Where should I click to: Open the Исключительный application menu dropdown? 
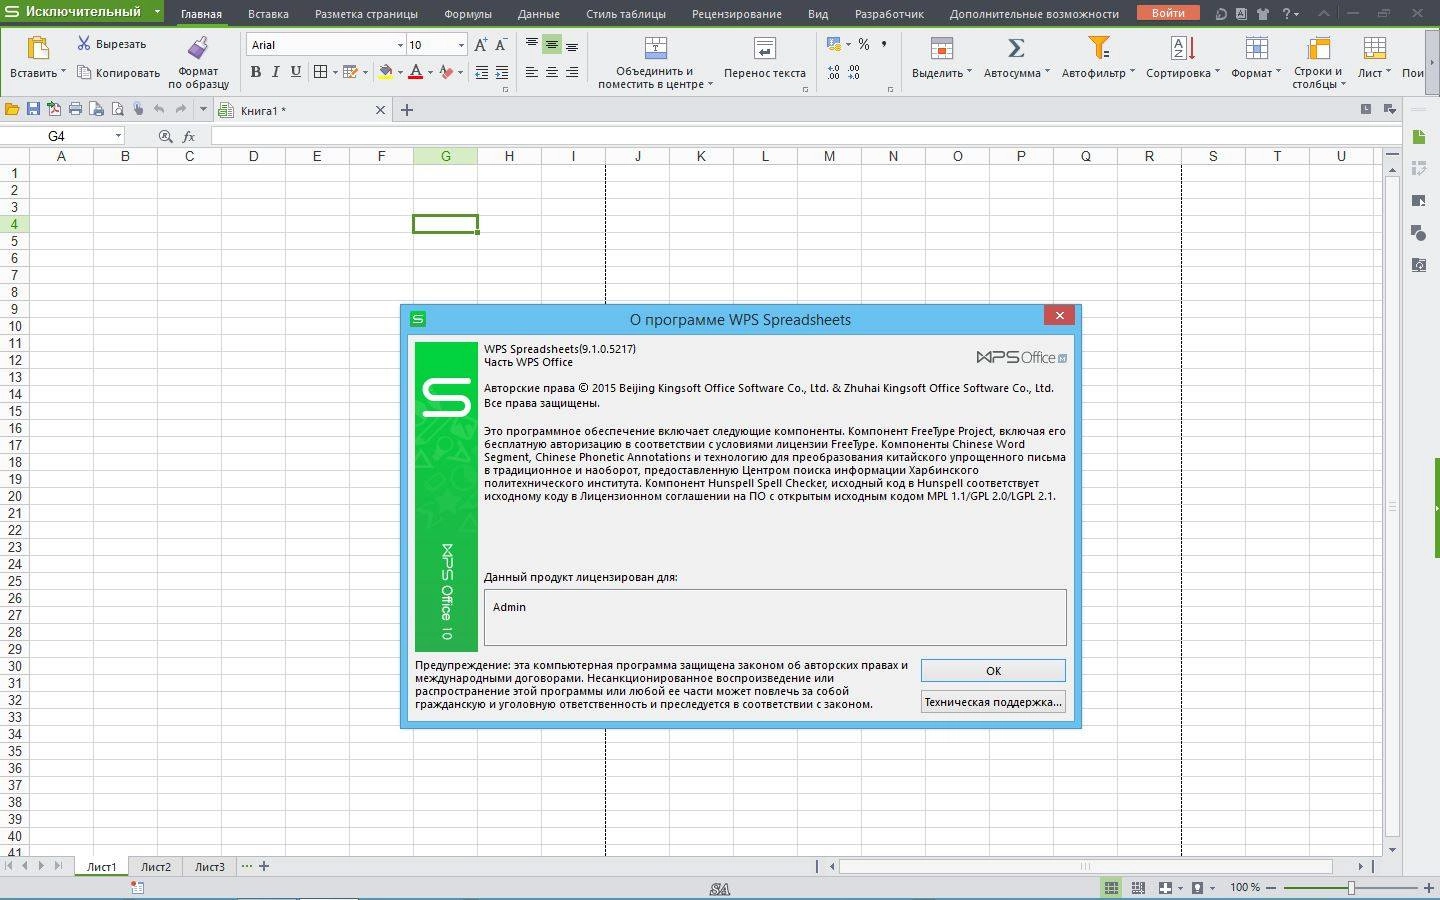tap(157, 12)
